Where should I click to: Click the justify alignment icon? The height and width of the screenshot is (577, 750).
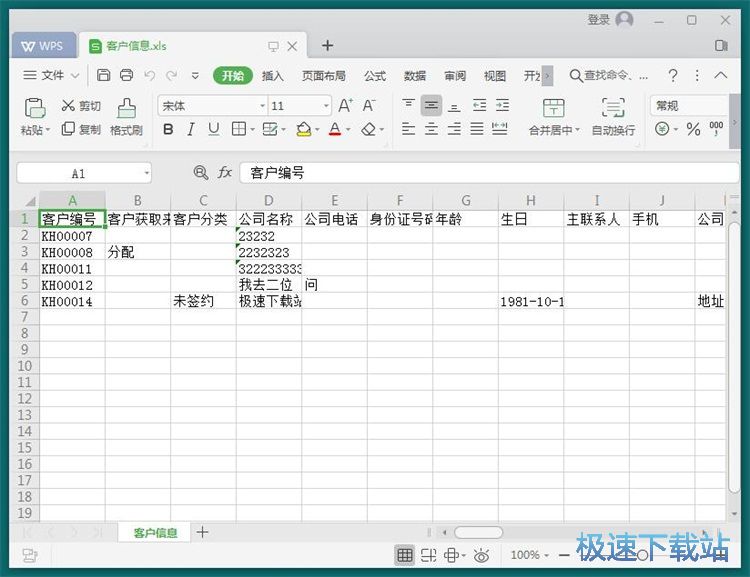(x=477, y=129)
